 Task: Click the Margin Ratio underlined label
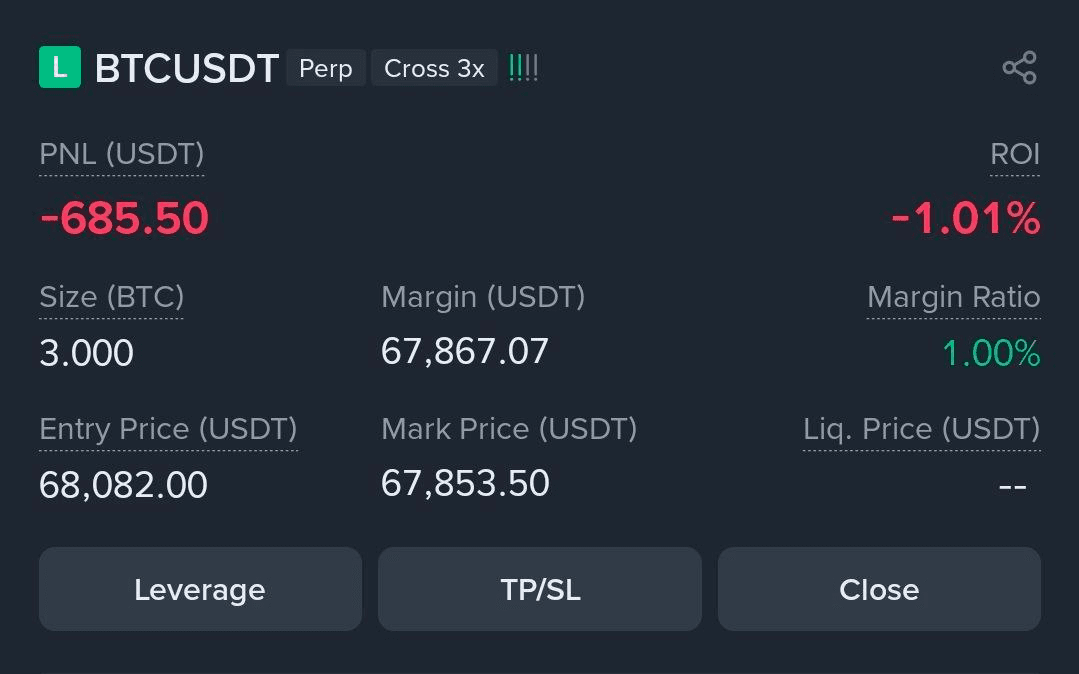click(x=953, y=297)
